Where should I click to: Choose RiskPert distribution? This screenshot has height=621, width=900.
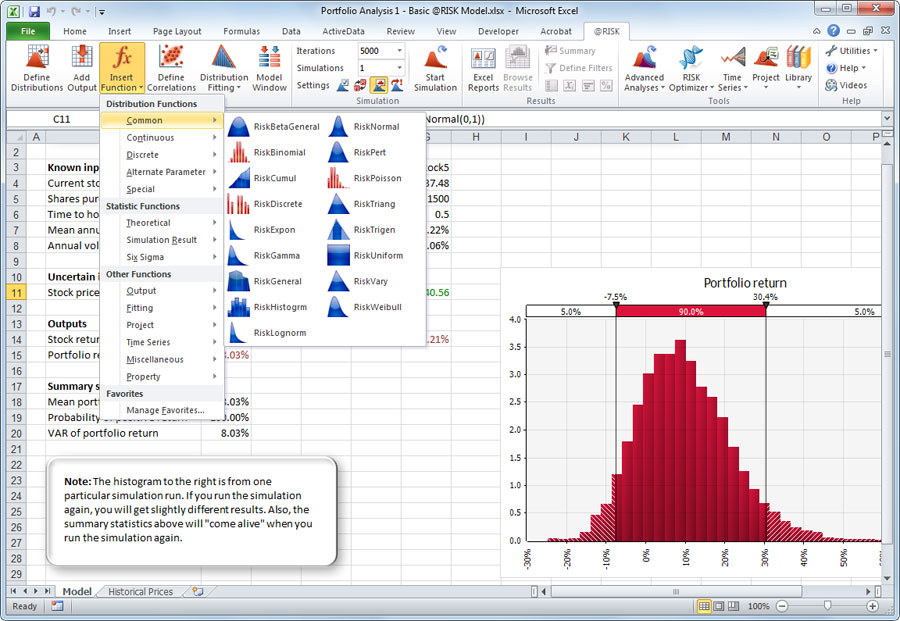click(357, 153)
